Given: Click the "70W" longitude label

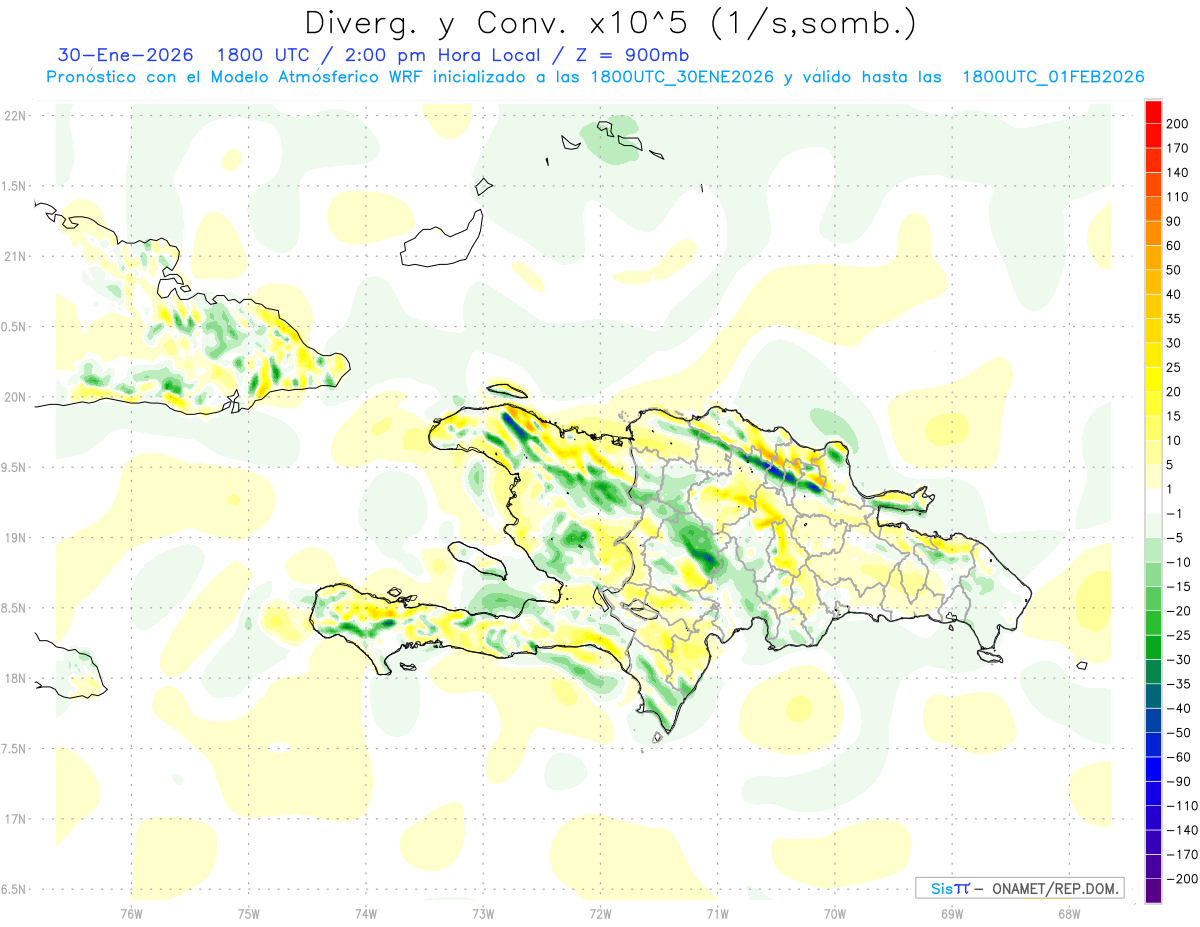Looking at the screenshot, I should [x=835, y=913].
